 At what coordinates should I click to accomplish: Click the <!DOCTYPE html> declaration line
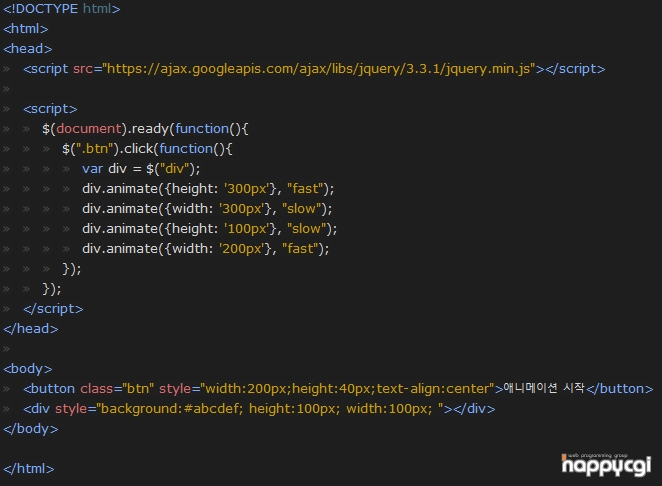[62, 8]
